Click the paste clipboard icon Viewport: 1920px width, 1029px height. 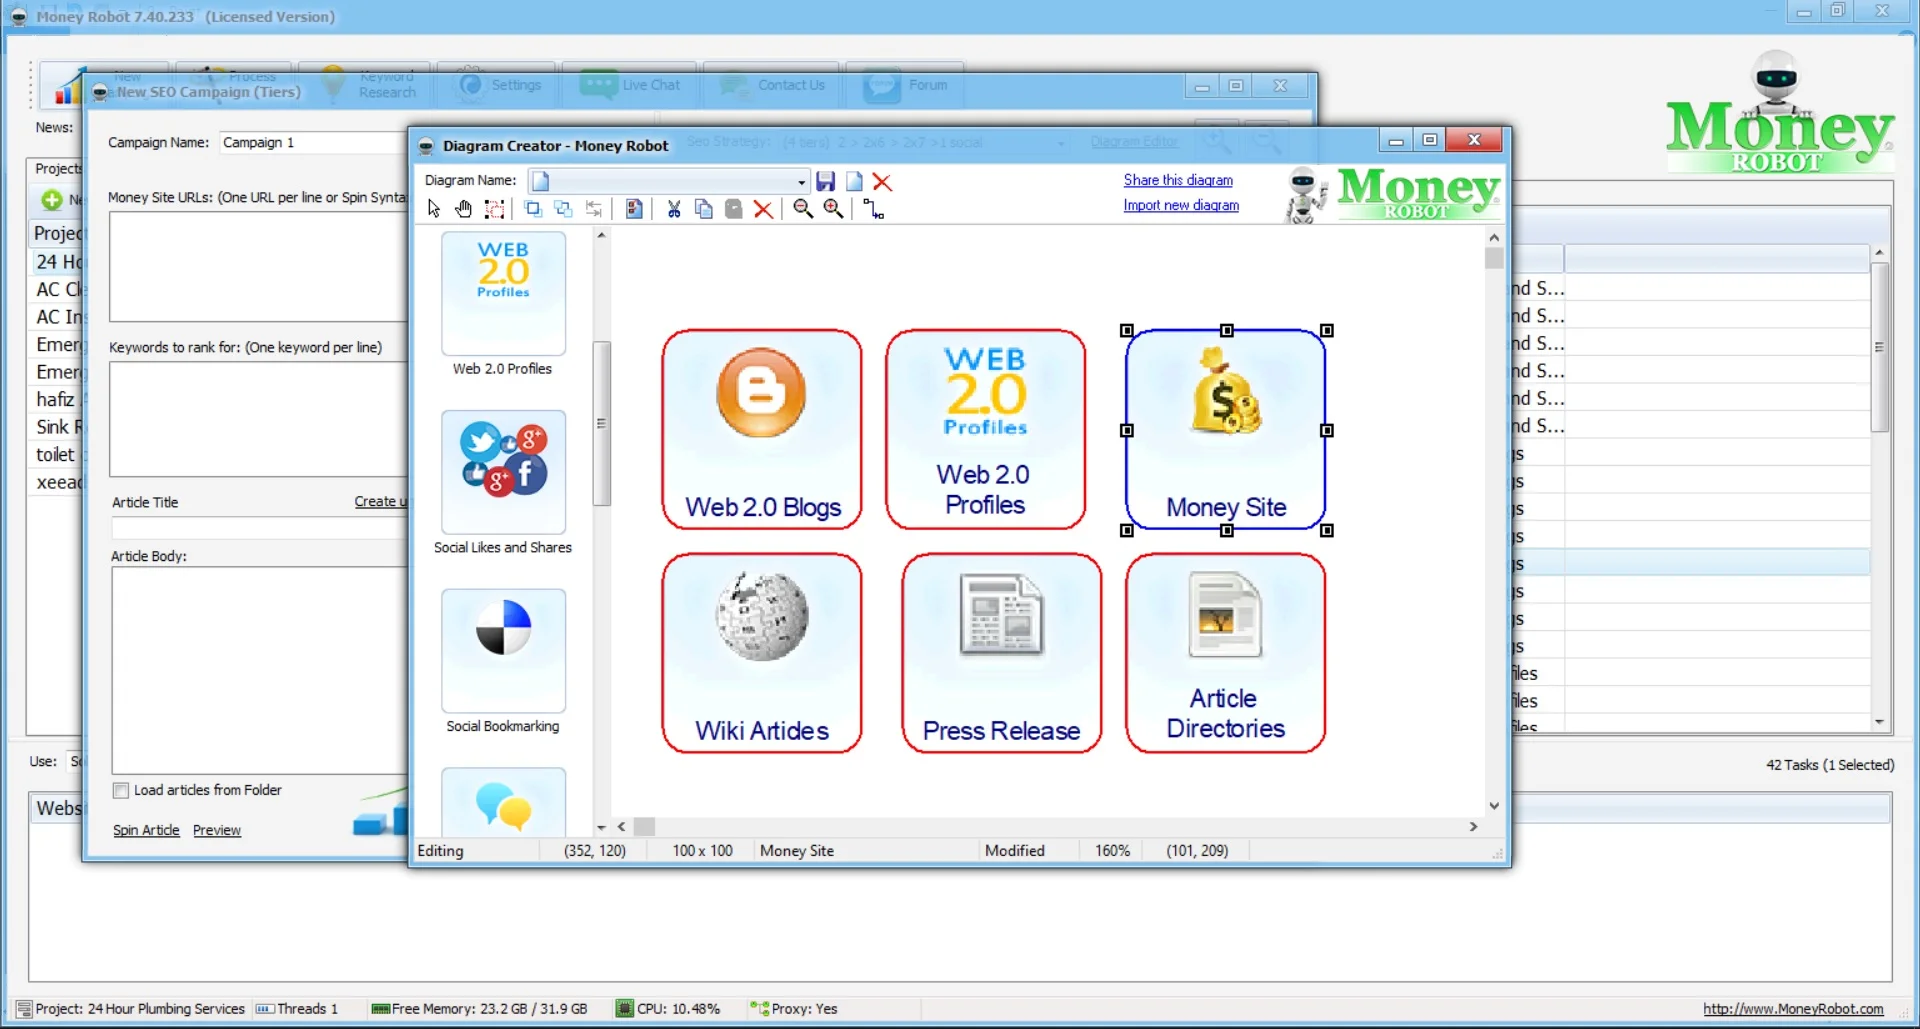[x=734, y=209]
